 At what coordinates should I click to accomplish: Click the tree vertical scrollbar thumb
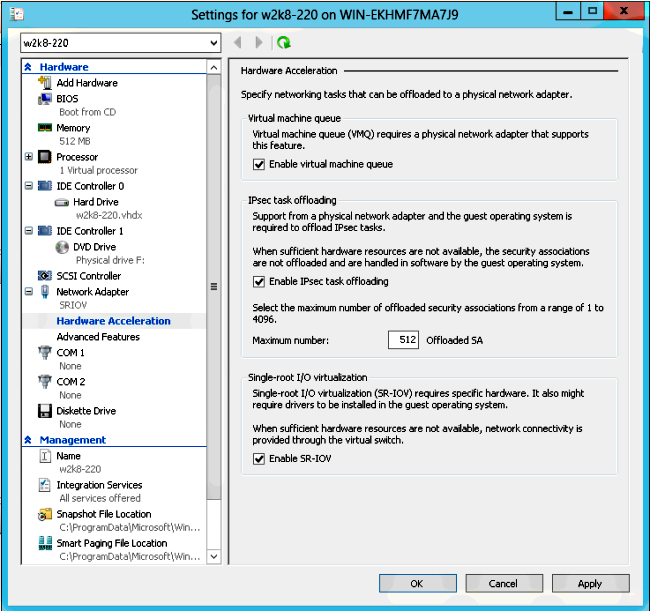[x=214, y=287]
